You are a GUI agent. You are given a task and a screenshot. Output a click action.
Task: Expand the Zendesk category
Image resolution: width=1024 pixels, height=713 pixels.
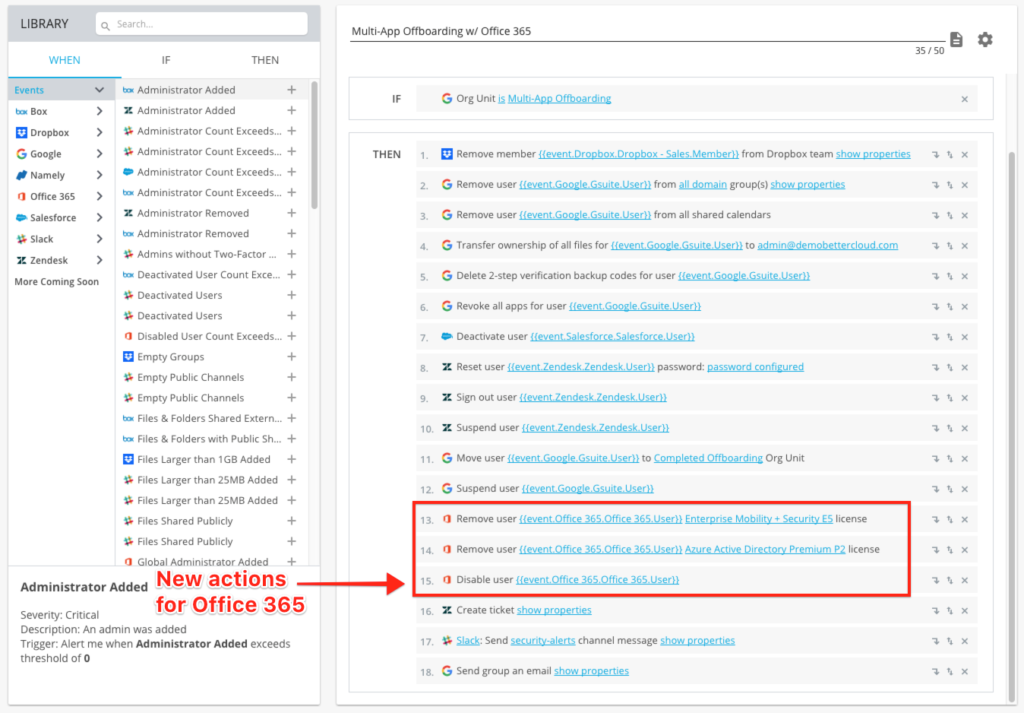pyautogui.click(x=99, y=260)
